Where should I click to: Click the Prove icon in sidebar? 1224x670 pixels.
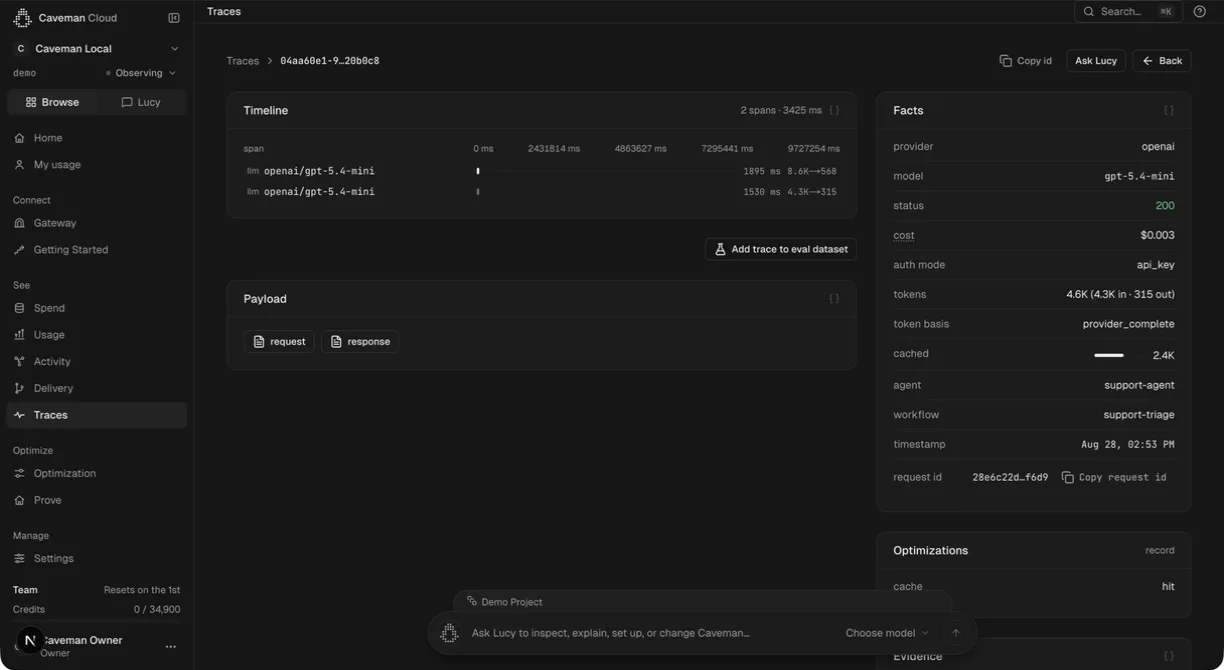tap(19, 500)
